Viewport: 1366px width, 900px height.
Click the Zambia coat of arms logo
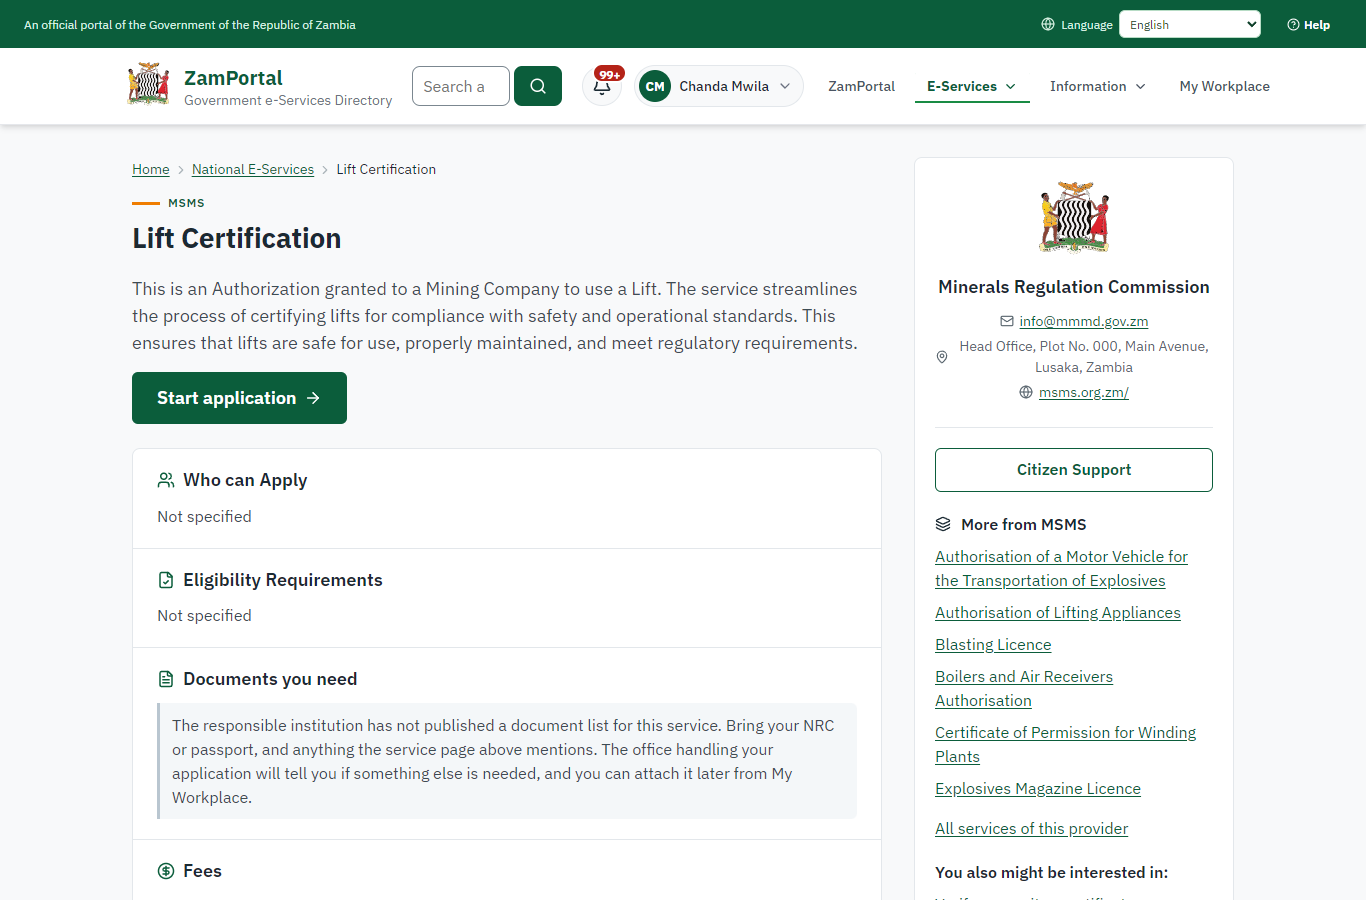pyautogui.click(x=149, y=85)
